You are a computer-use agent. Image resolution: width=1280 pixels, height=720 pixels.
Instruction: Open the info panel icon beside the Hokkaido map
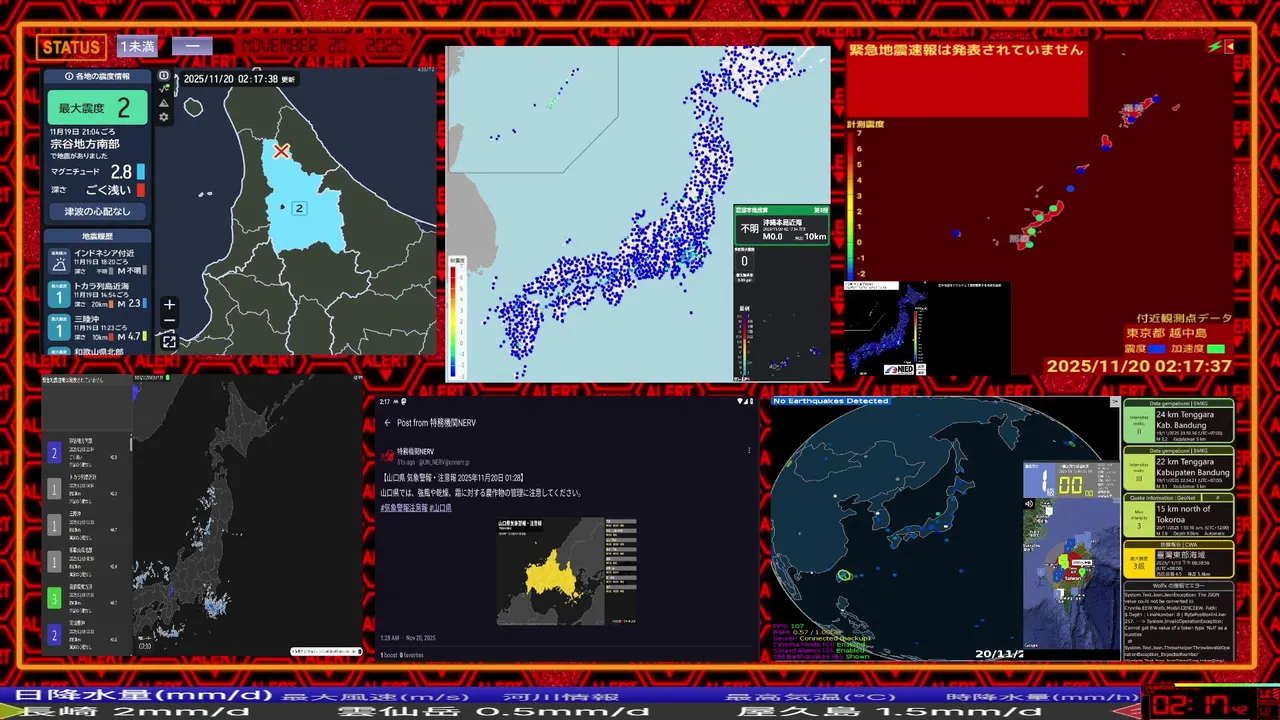coord(164,75)
